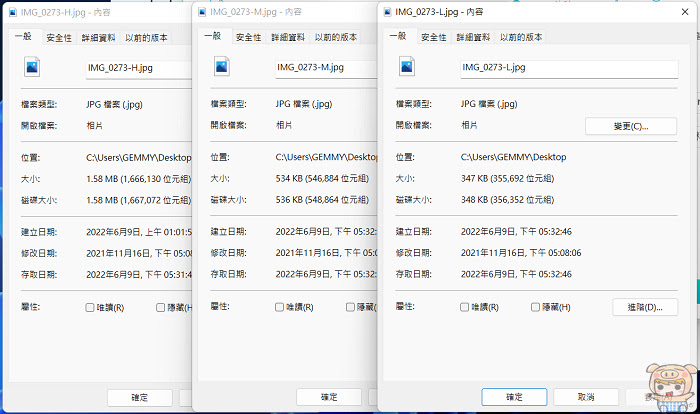700x414 pixels.
Task: Toggle 唯讀(R) checkbox in IMG_0273-M.jpg window
Action: click(x=279, y=307)
